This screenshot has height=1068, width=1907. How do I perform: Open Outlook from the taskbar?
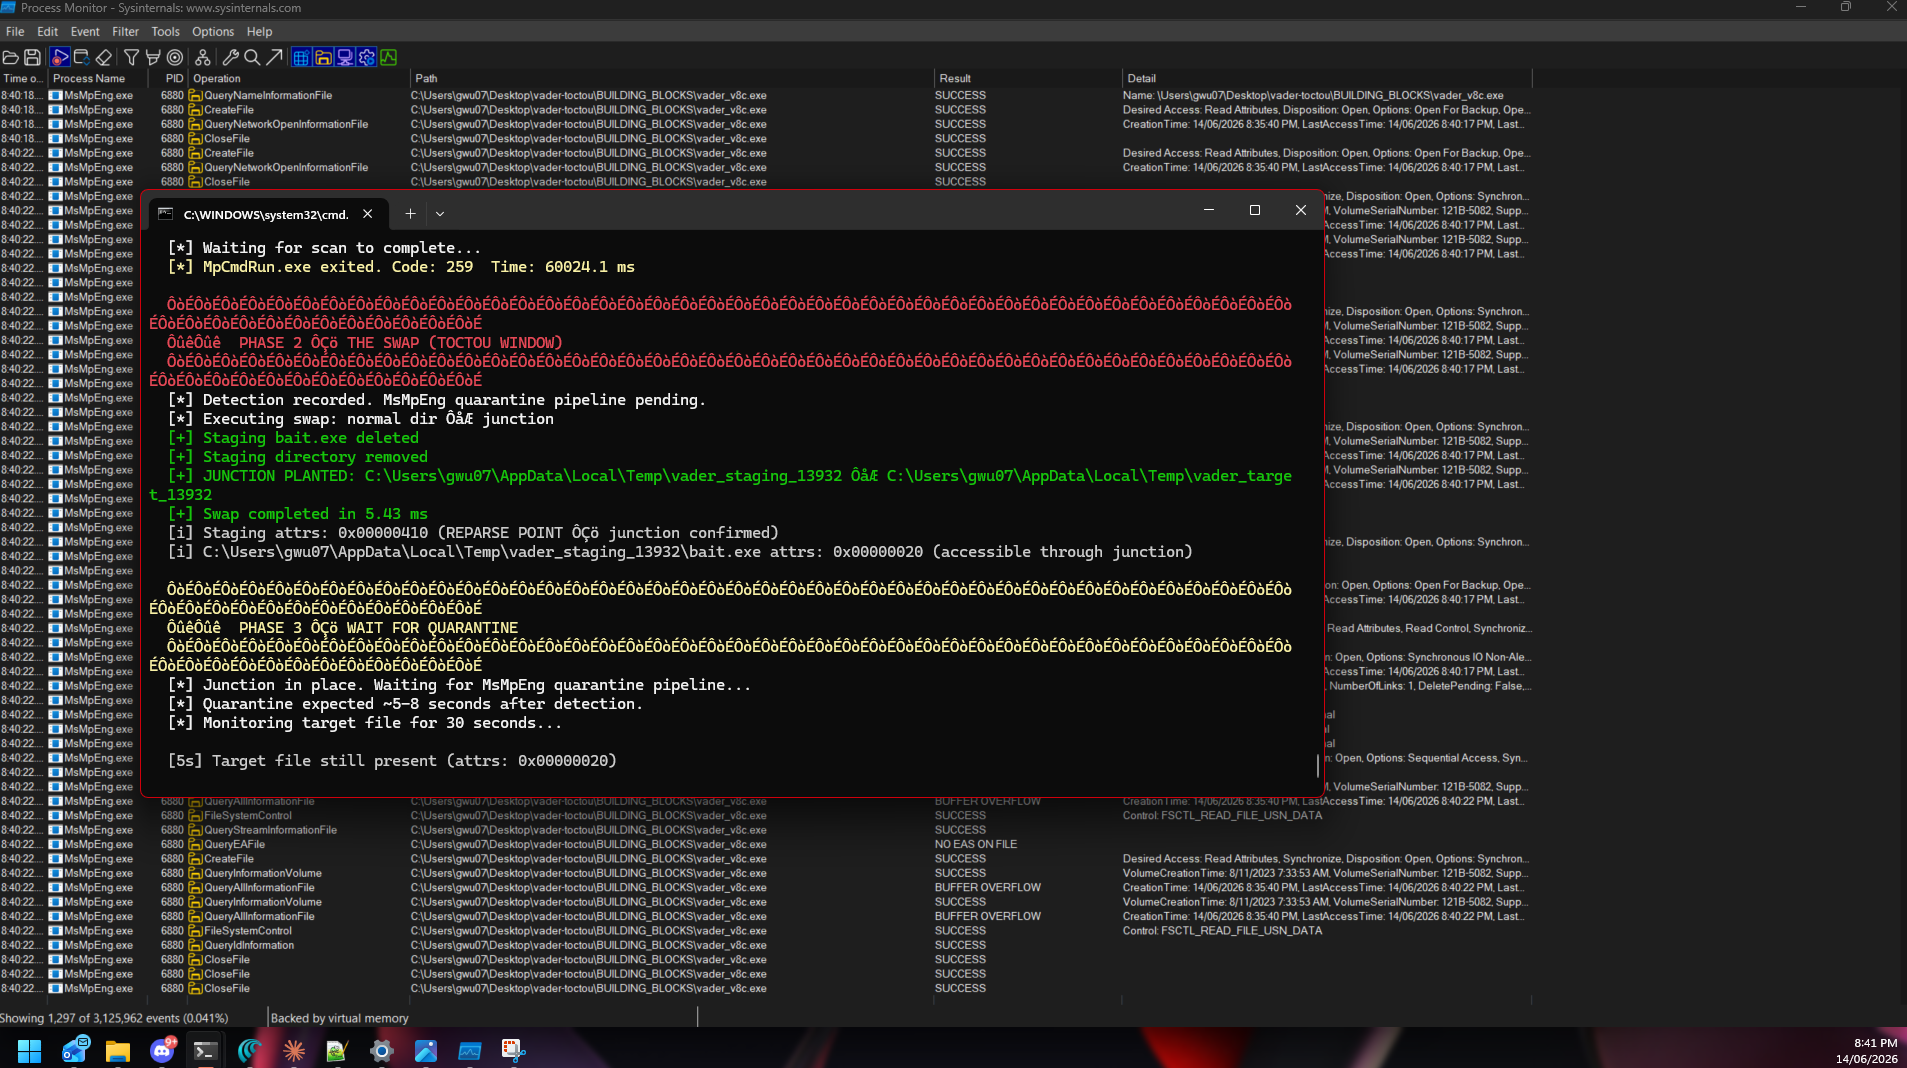(75, 1050)
